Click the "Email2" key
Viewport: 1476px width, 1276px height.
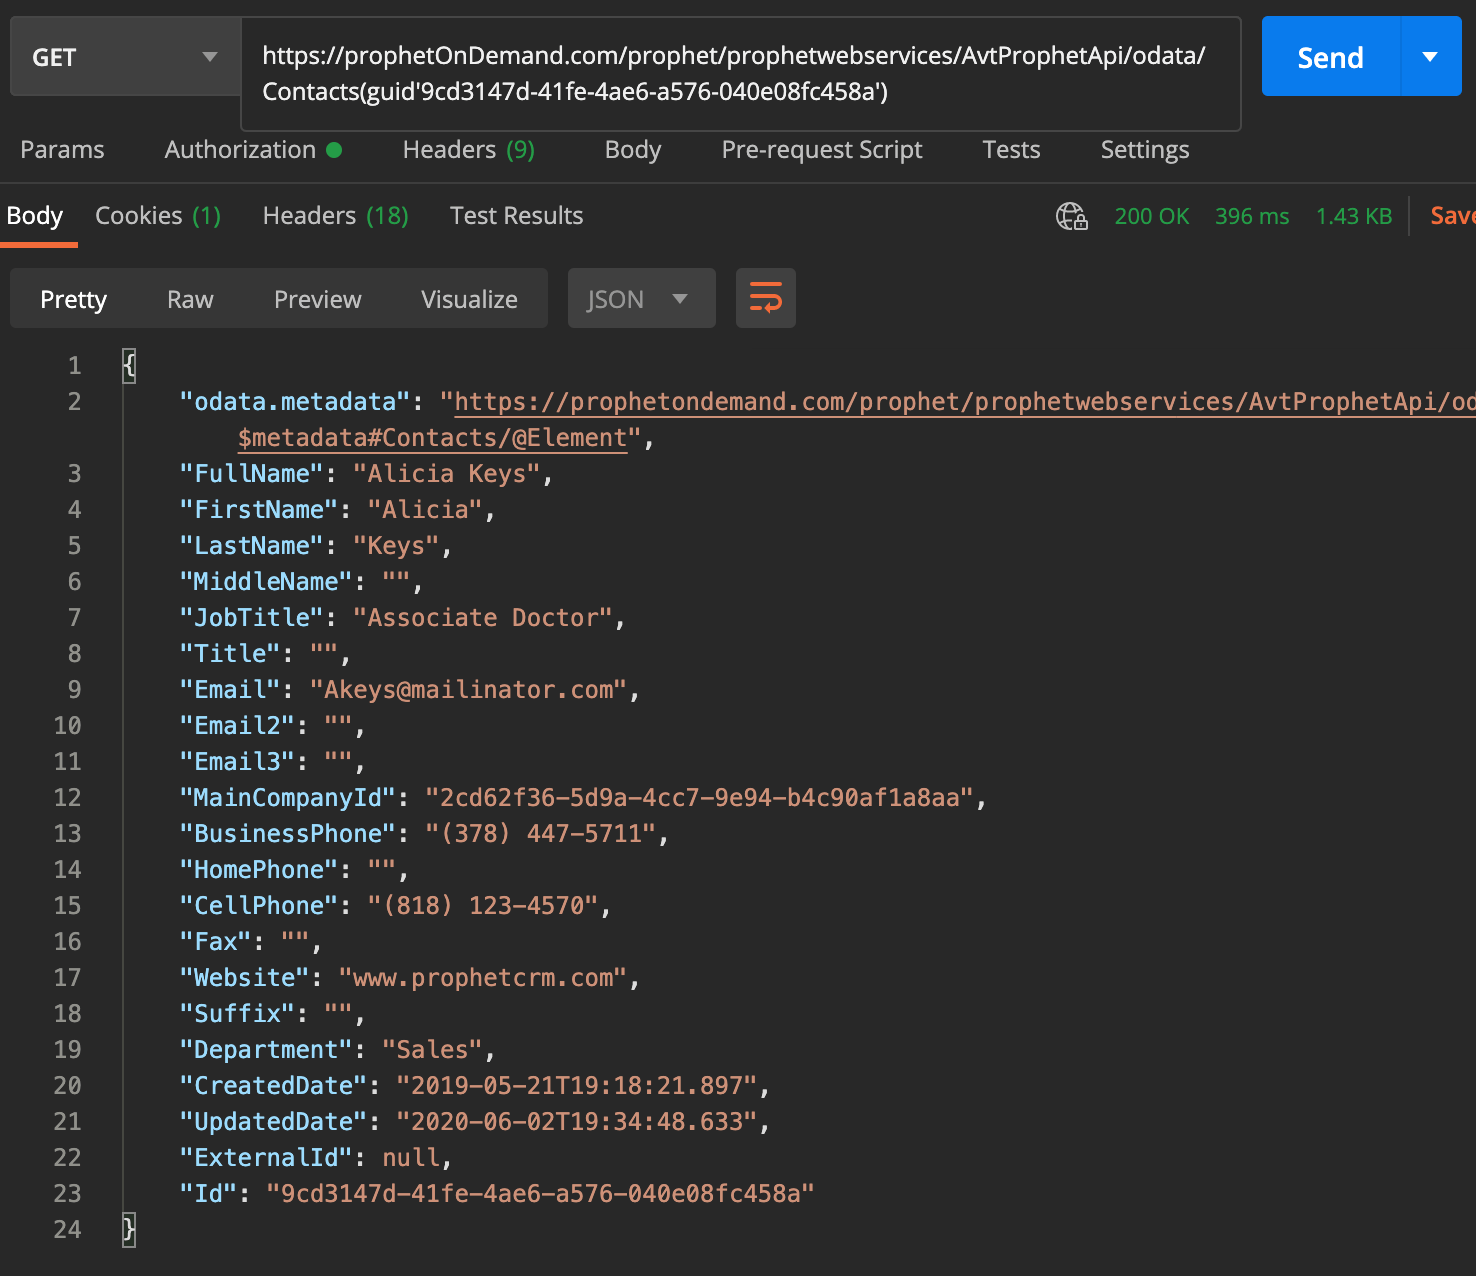(237, 726)
